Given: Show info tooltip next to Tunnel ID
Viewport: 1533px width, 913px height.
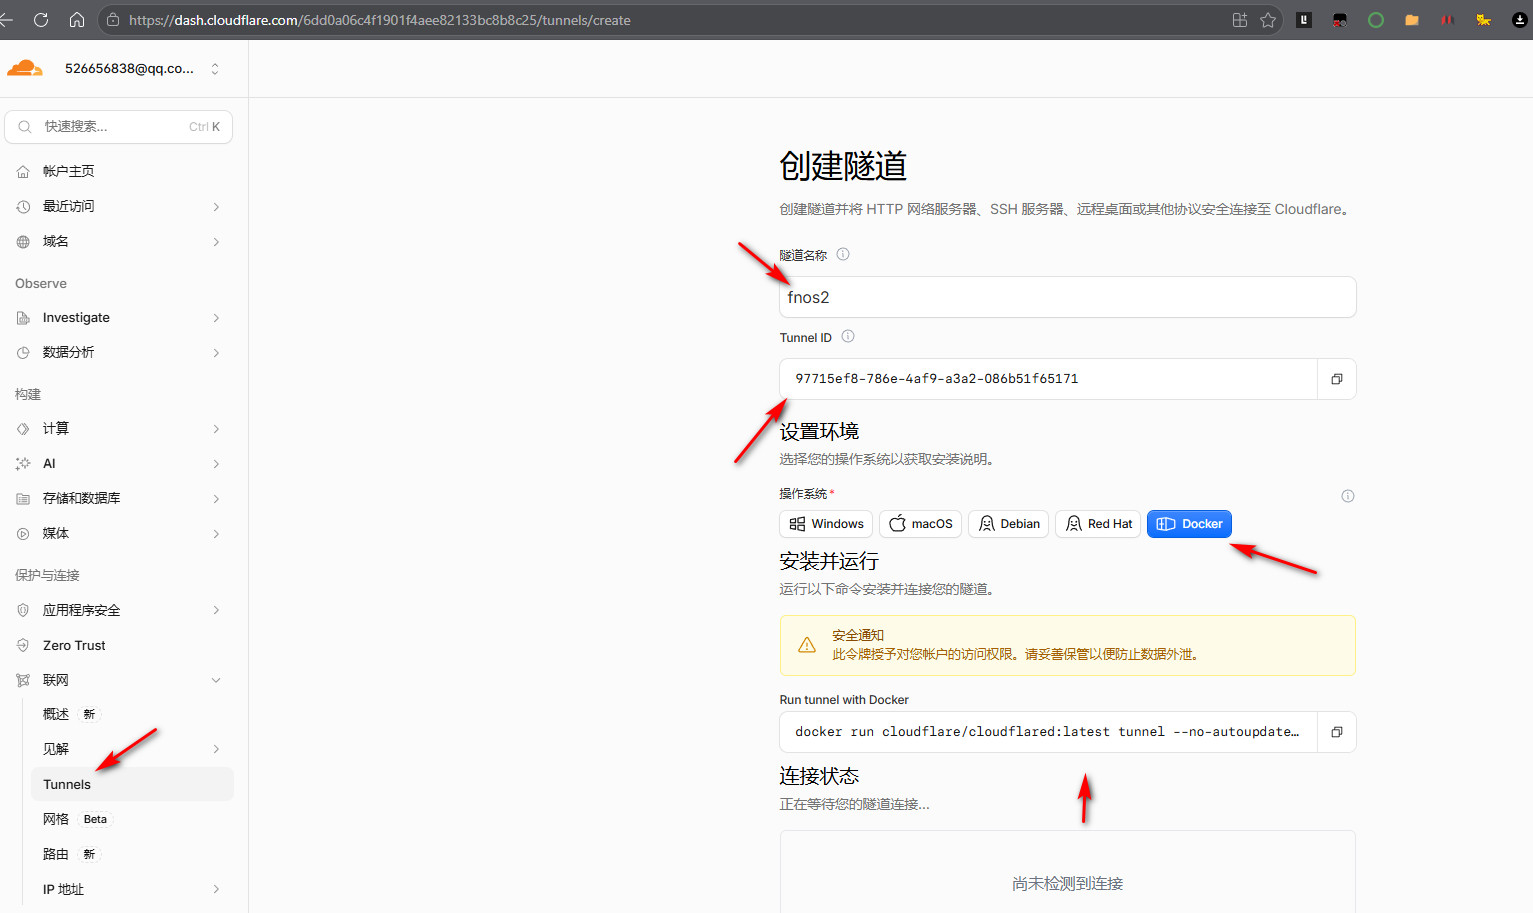Looking at the screenshot, I should (x=848, y=336).
